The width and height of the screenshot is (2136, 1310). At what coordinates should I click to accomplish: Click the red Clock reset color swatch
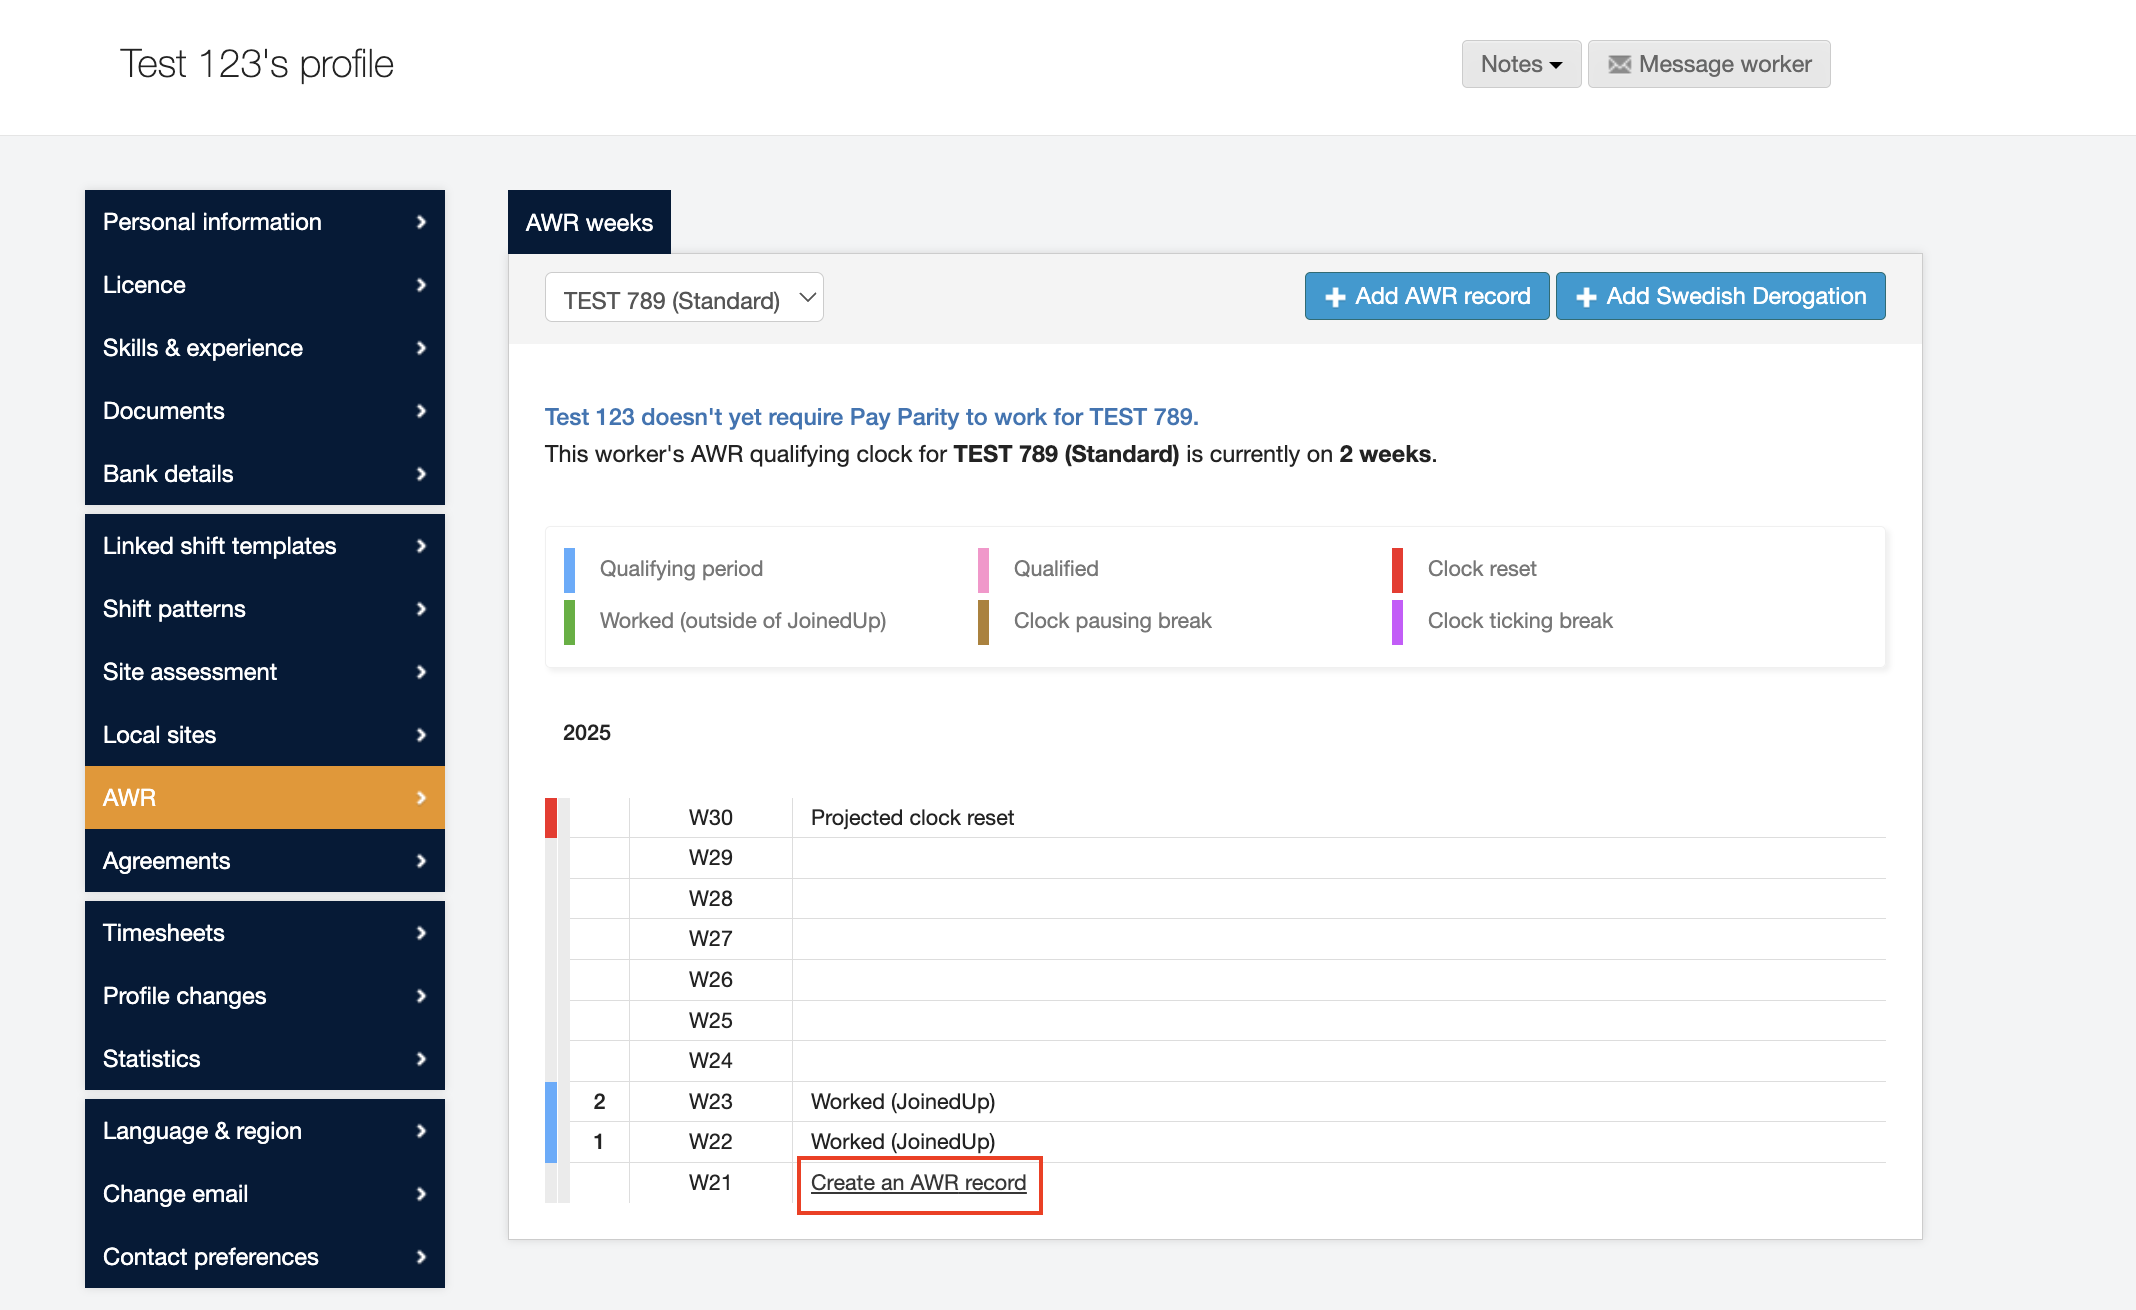tap(1397, 569)
